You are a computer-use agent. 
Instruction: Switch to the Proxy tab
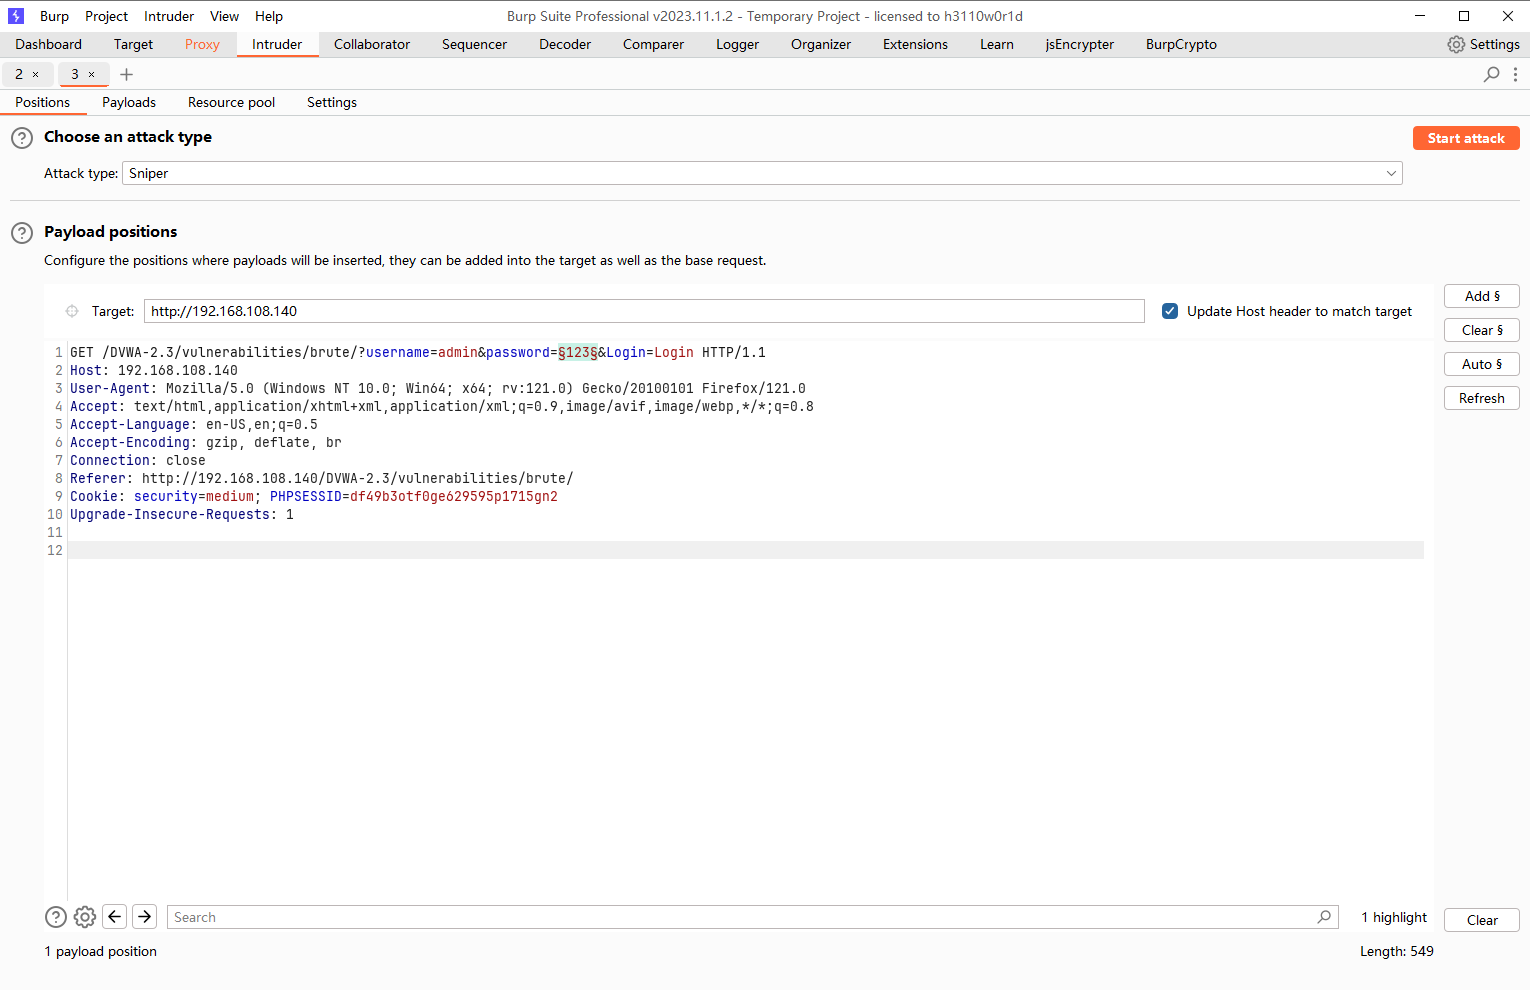202,44
